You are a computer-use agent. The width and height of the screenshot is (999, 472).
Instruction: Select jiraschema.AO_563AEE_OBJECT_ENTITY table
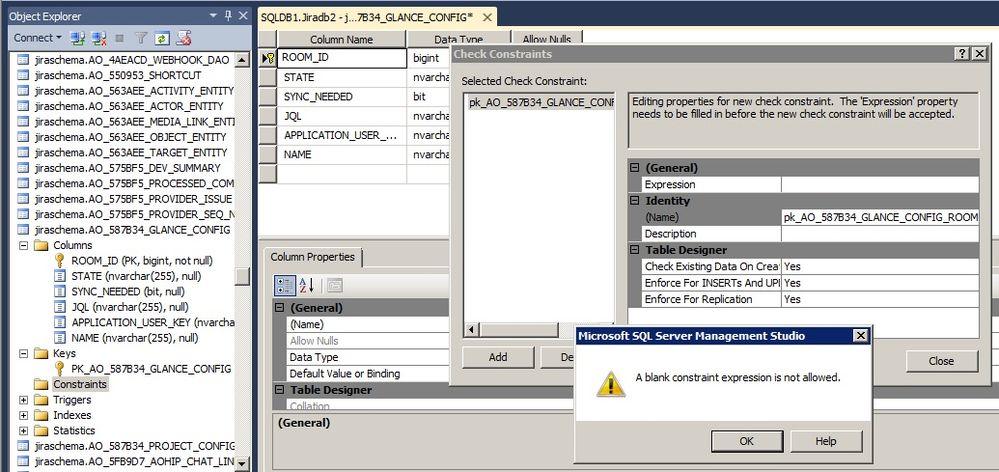click(131, 137)
